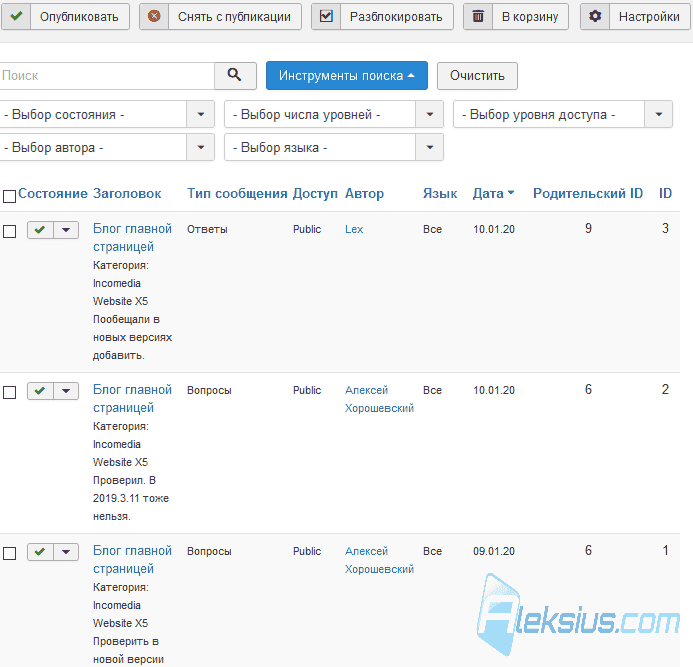
Task: Click Вопросы cell in row ID 2
Action: tap(209, 390)
